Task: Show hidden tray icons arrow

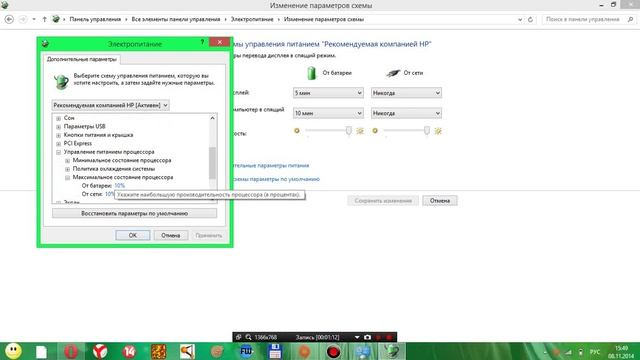Action: pyautogui.click(x=545, y=352)
